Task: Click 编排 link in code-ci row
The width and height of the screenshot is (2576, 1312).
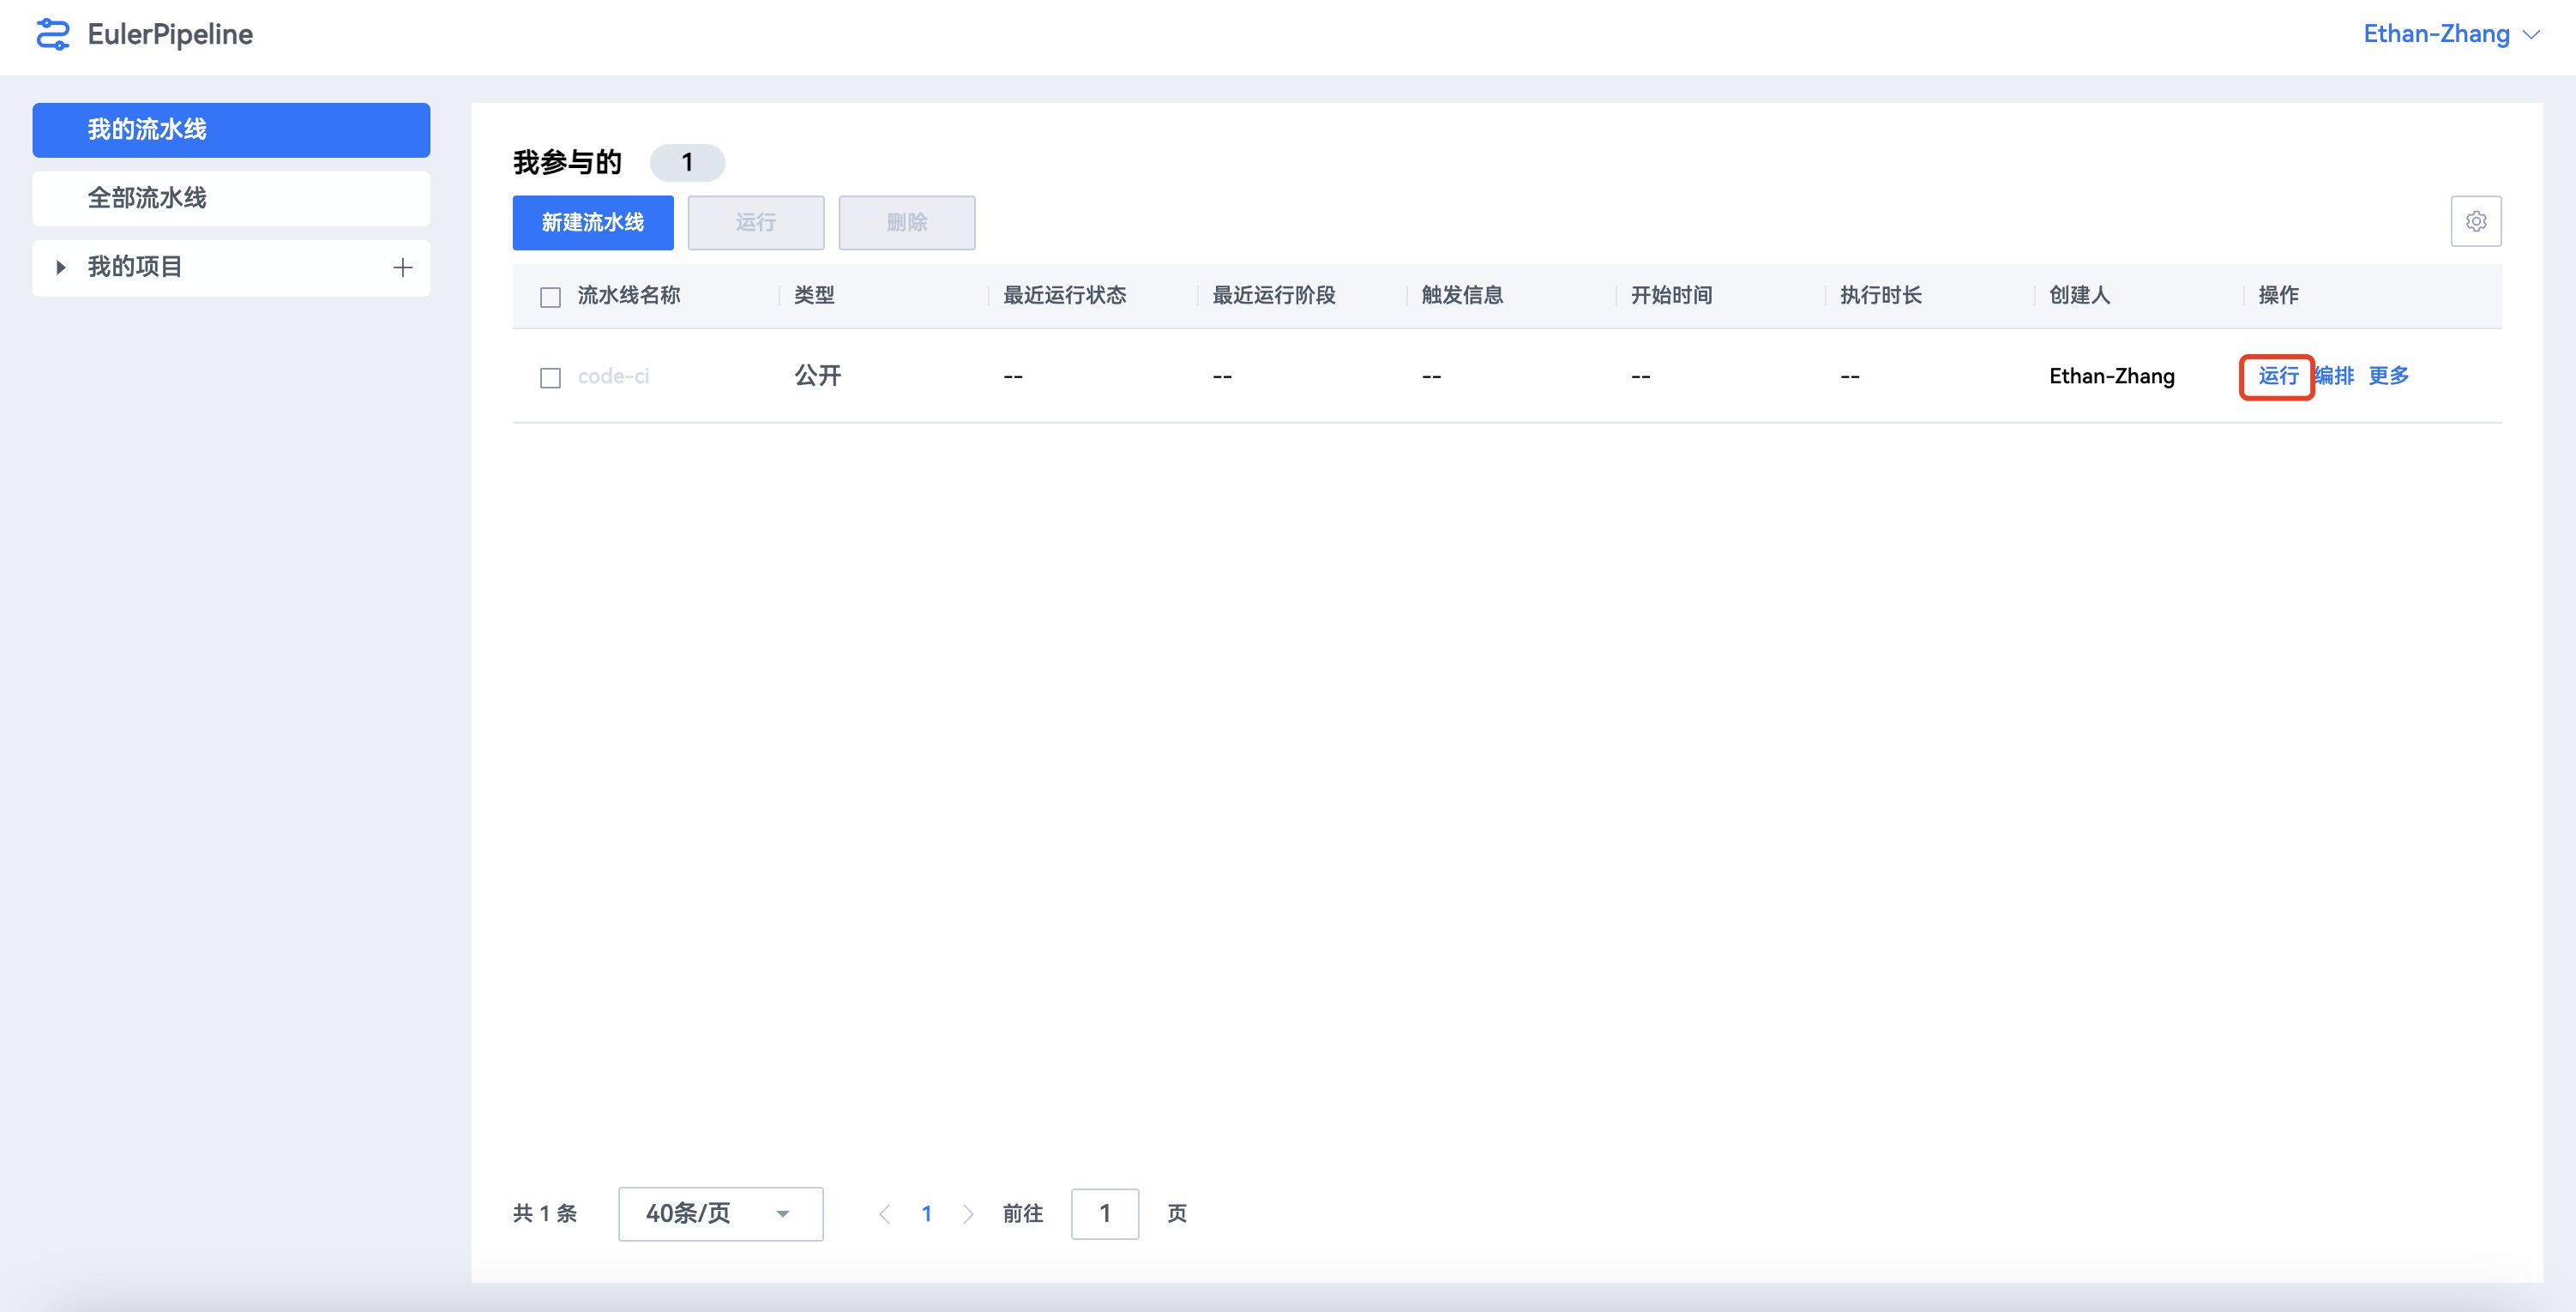Action: (2335, 376)
